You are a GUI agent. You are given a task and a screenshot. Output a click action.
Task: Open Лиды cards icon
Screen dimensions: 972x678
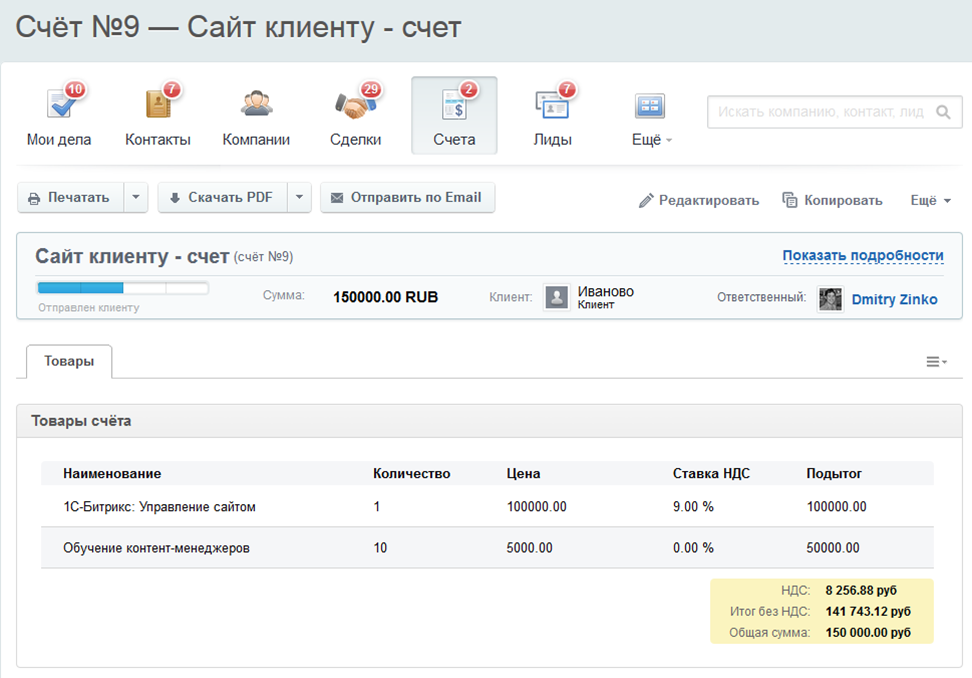coord(552,104)
